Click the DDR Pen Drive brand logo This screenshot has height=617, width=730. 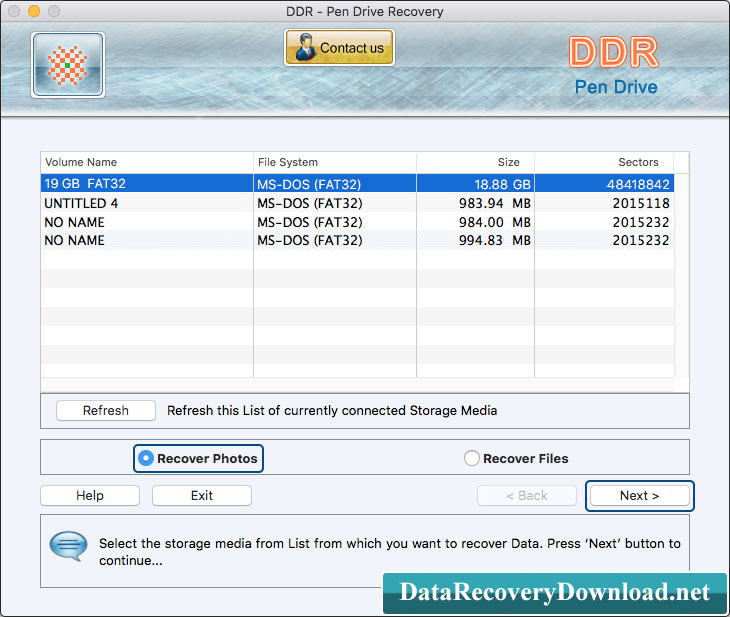pos(615,66)
